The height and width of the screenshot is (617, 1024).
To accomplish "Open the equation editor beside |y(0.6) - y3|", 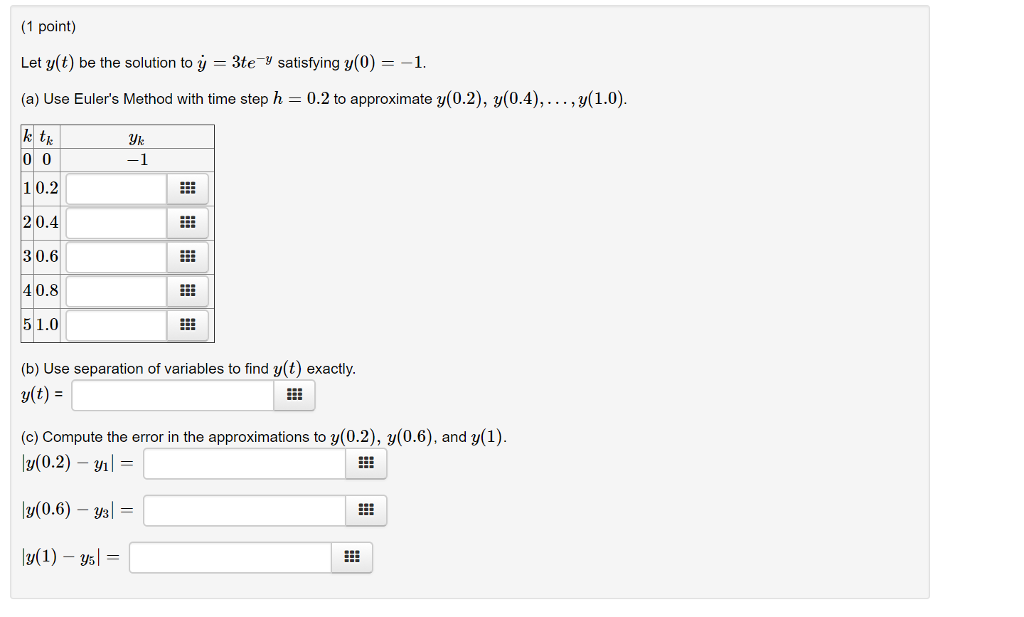I will (366, 510).
